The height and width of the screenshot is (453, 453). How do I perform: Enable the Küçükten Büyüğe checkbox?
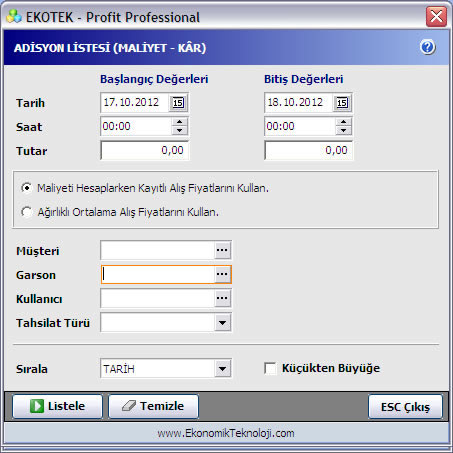[x=270, y=368]
